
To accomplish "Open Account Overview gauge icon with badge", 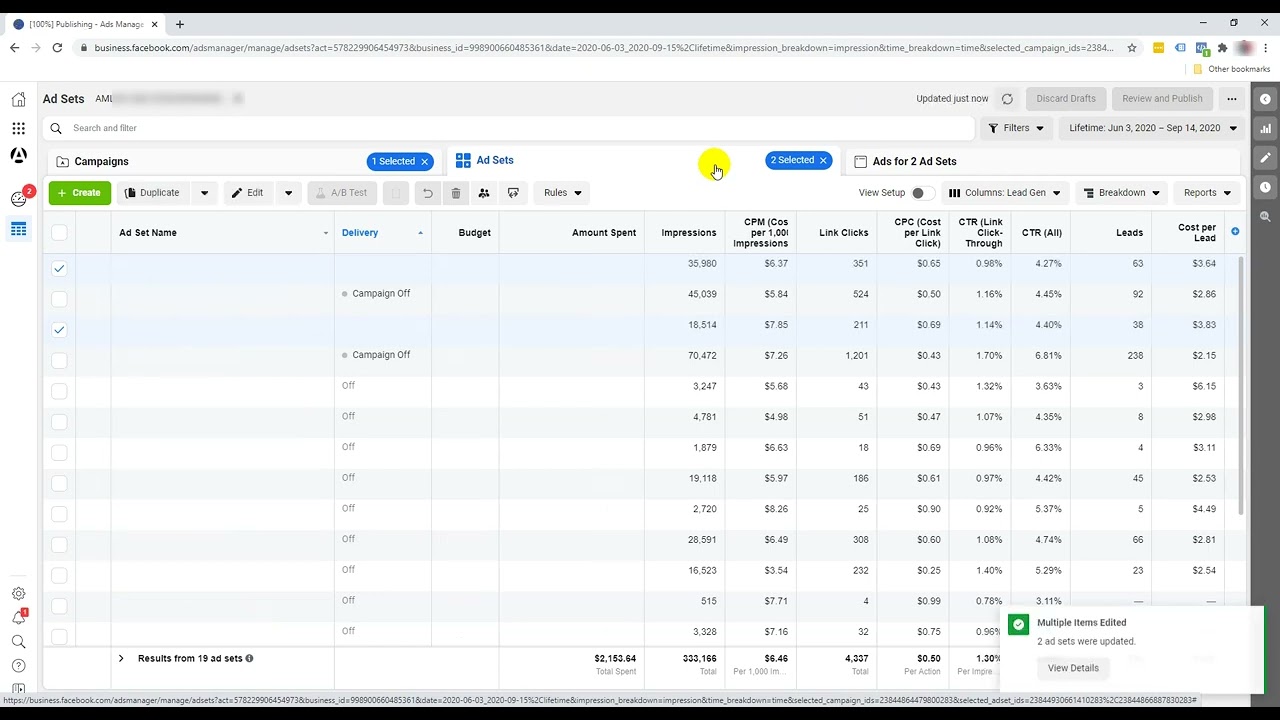I will pos(18,198).
